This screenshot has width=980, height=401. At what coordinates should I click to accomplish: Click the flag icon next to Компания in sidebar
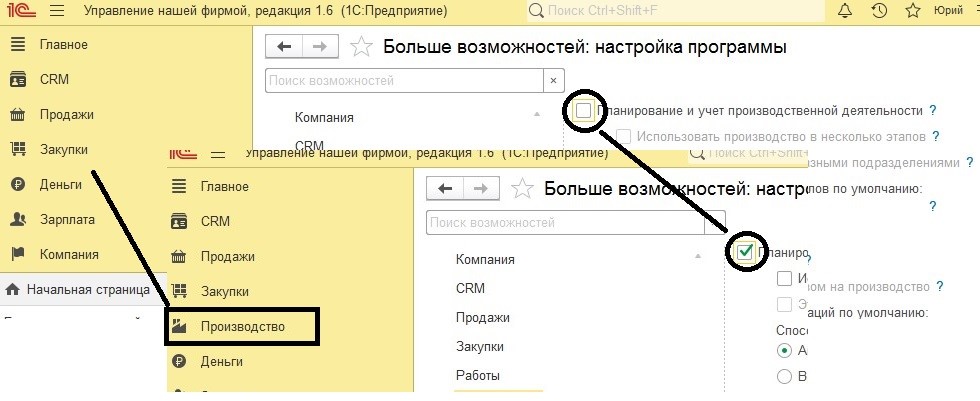17,254
